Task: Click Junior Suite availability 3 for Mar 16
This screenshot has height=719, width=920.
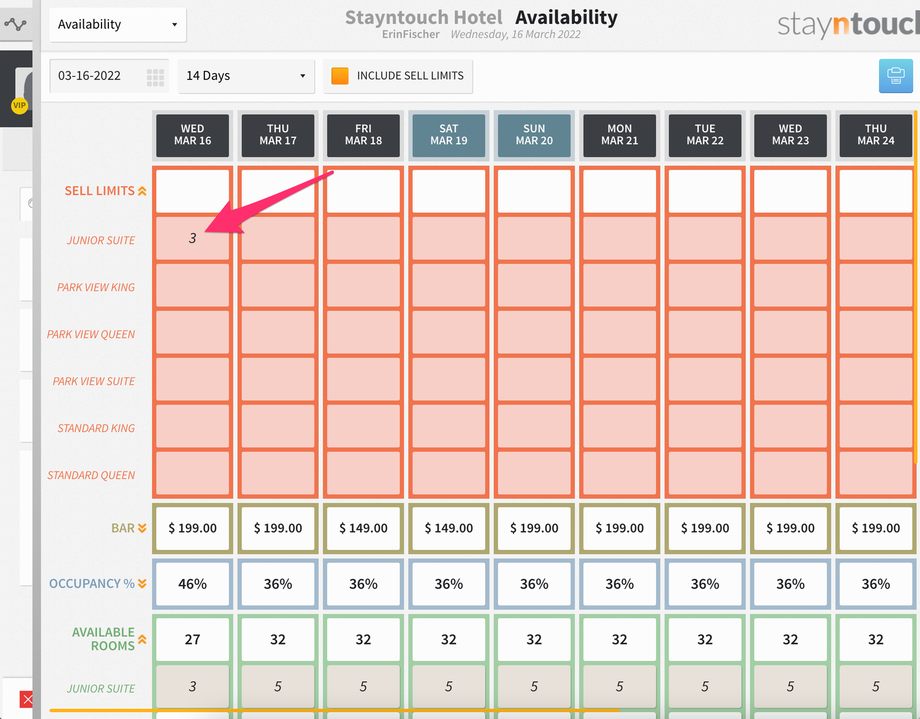Action: pyautogui.click(x=192, y=686)
